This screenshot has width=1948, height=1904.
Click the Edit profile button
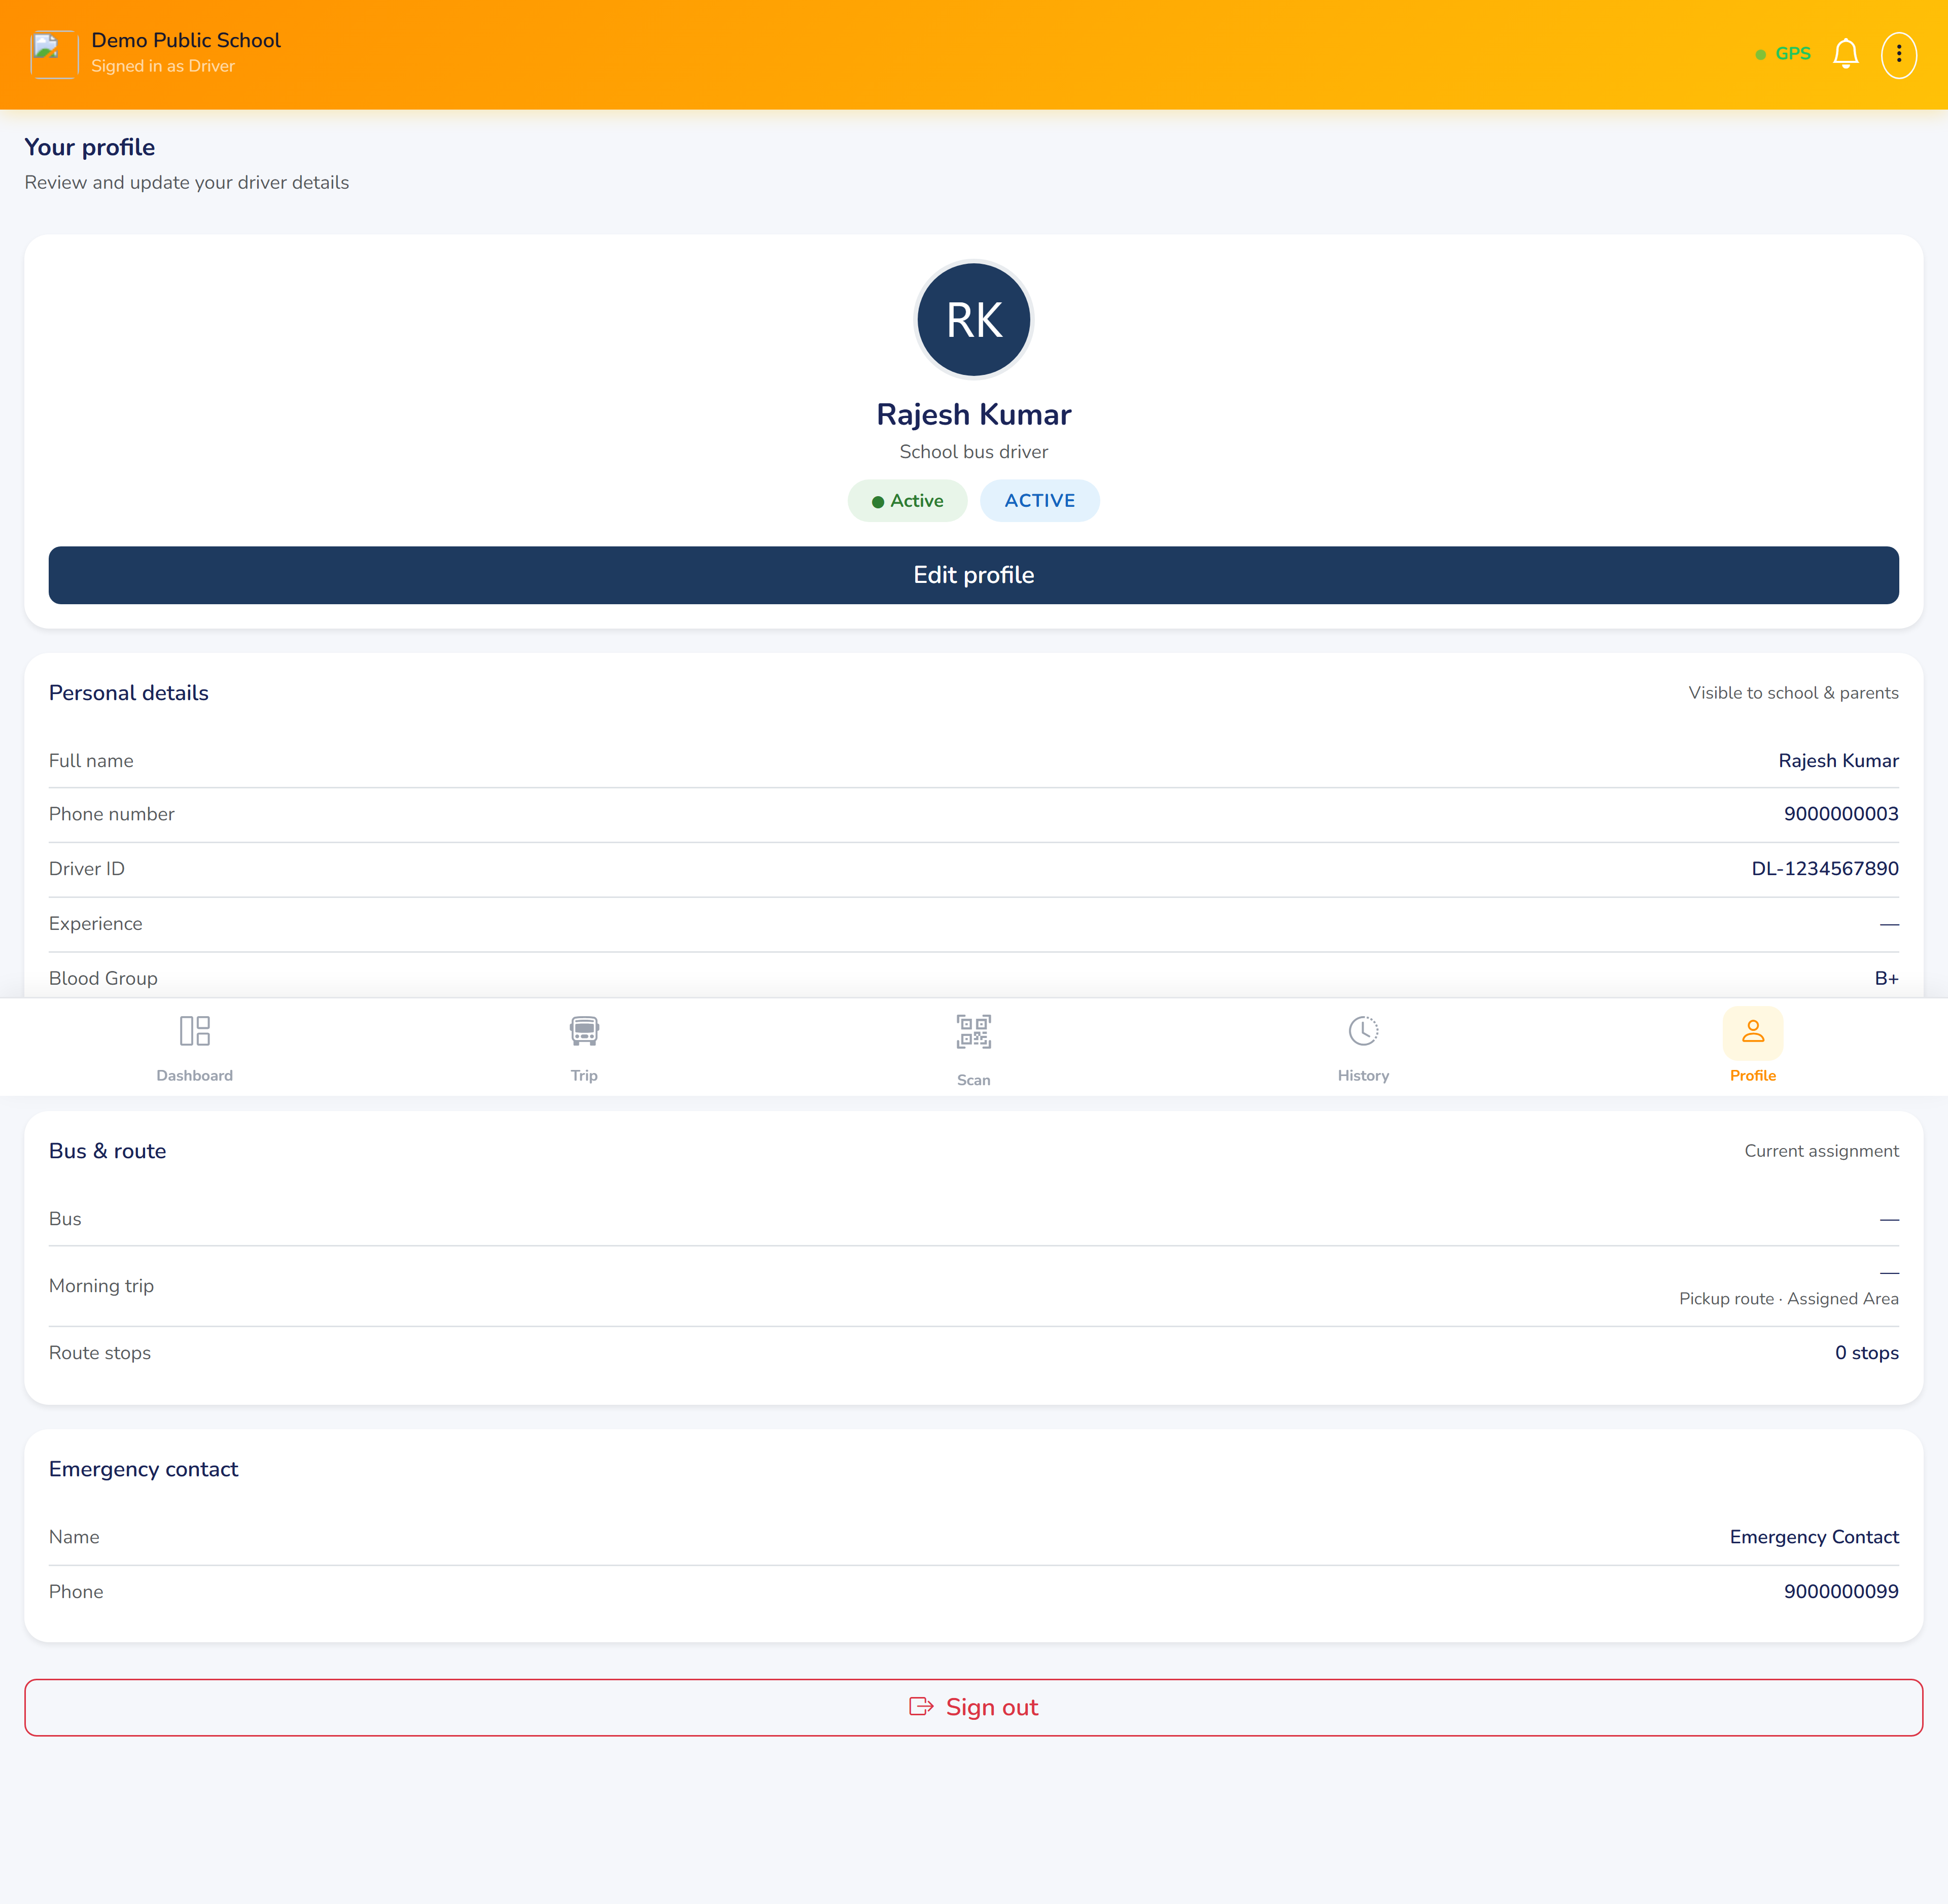[x=974, y=575]
